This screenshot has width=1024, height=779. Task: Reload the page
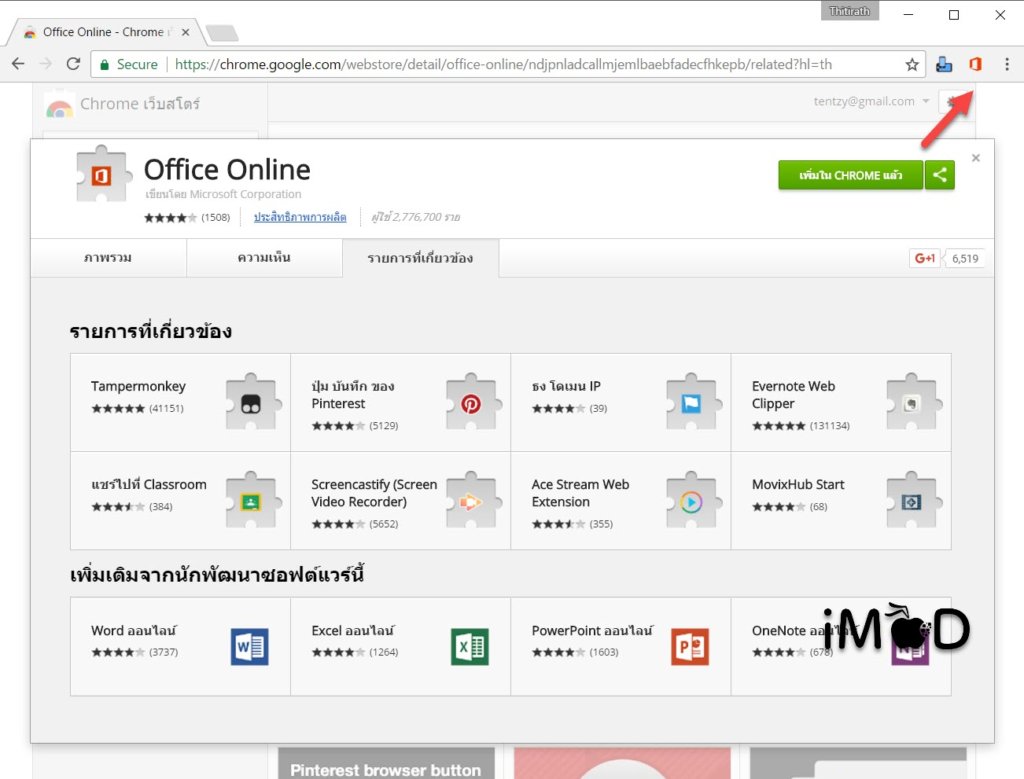(73, 64)
